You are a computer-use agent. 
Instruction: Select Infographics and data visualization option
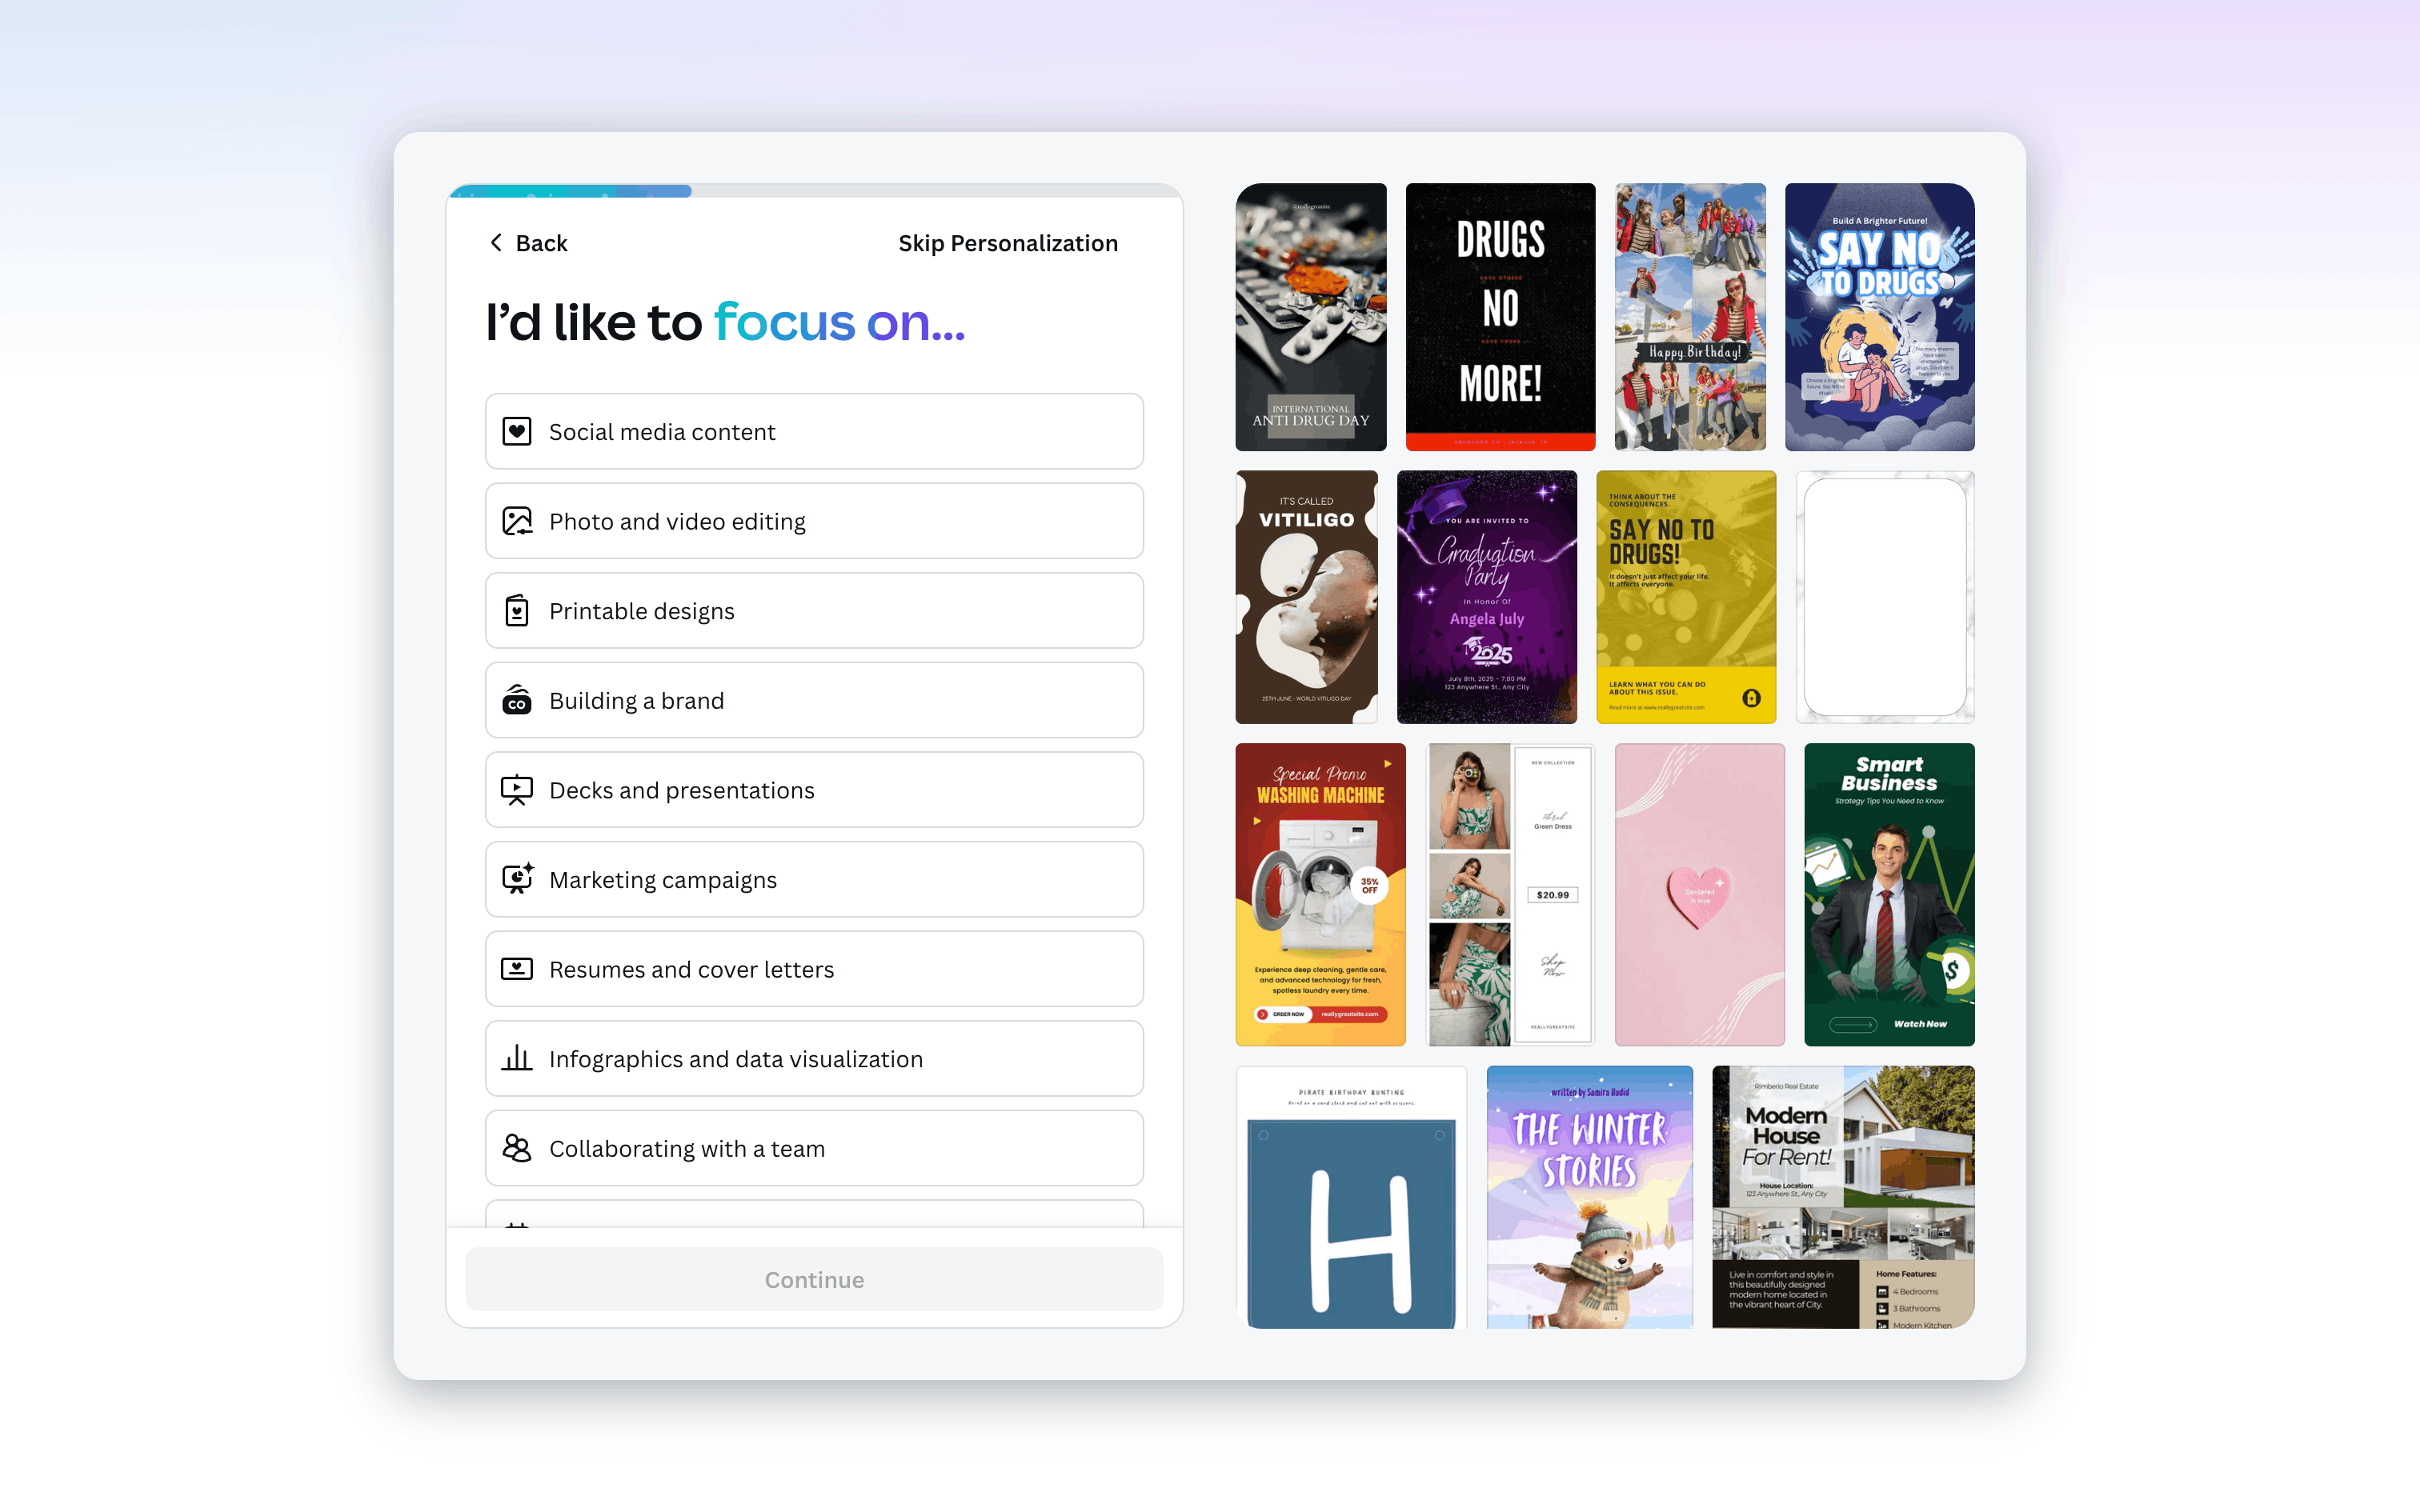[x=813, y=1058]
